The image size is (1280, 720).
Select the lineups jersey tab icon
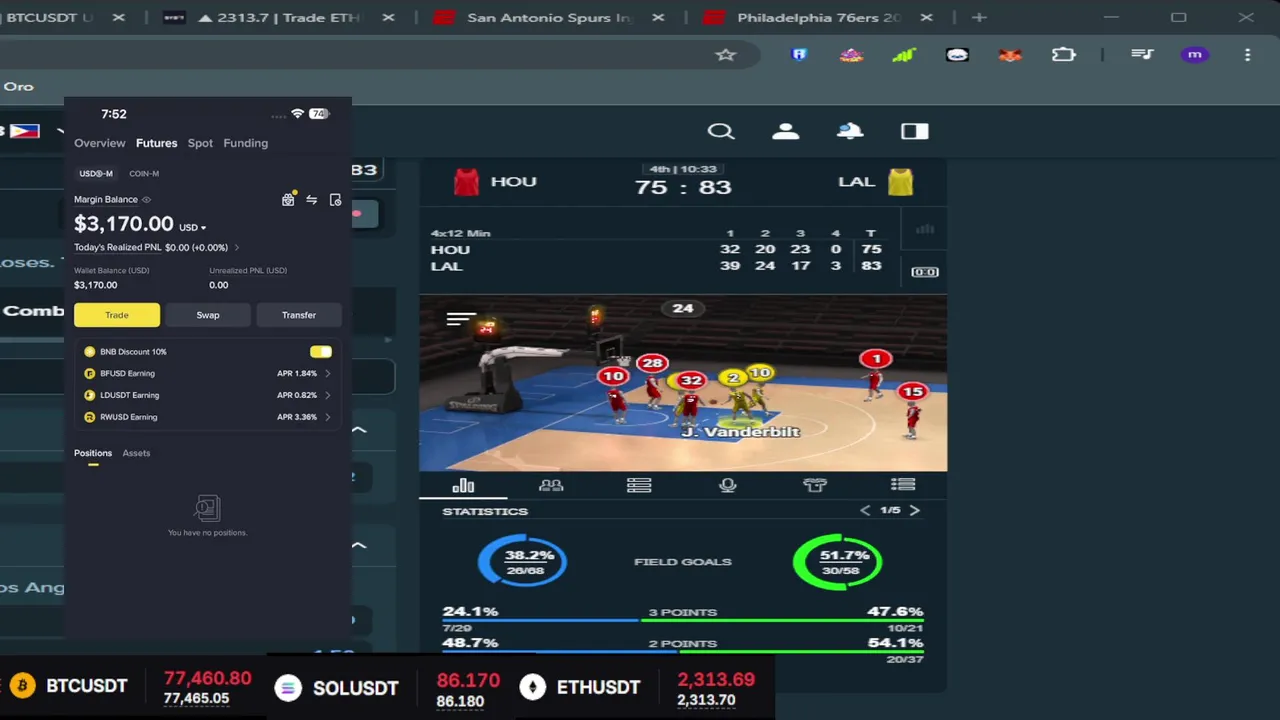tap(815, 486)
